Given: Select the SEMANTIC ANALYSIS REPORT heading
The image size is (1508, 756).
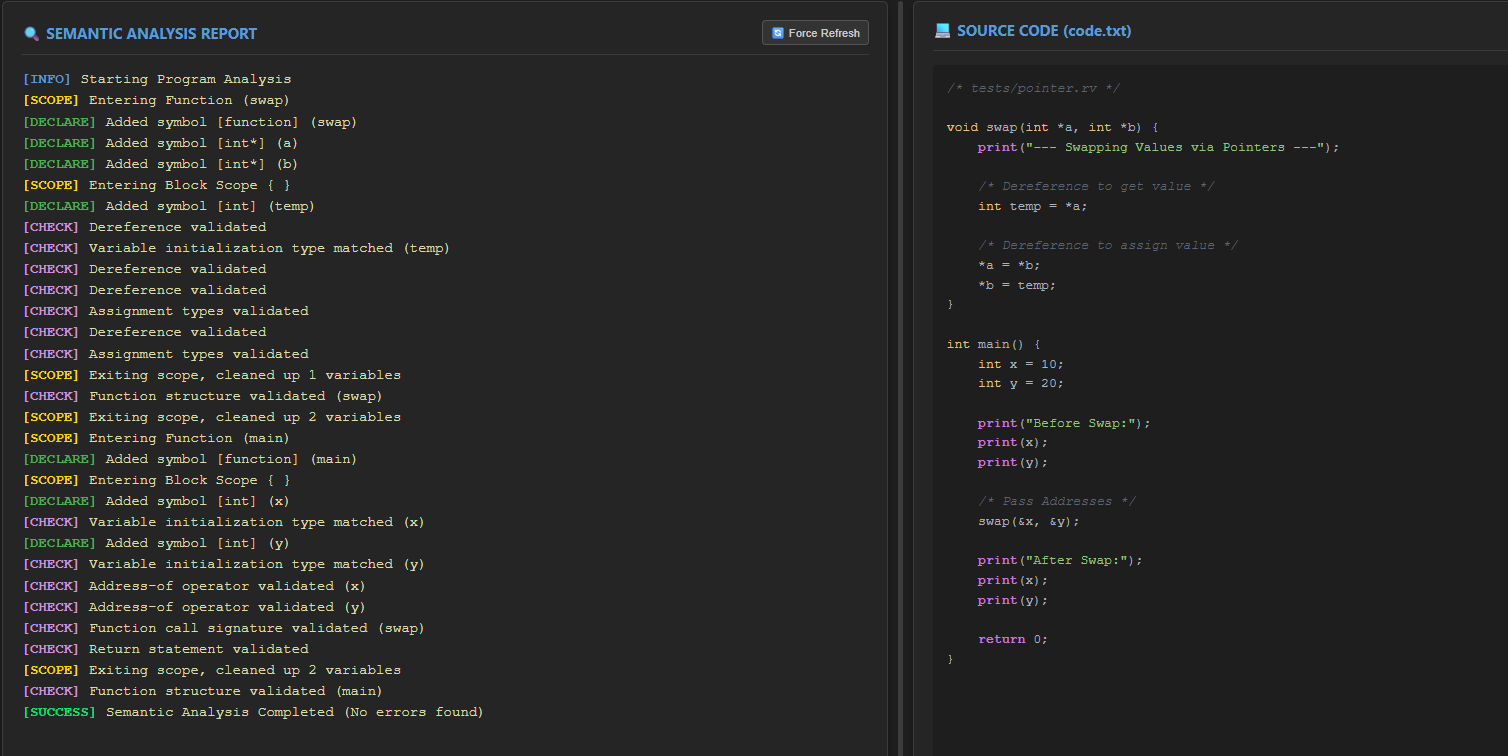Looking at the screenshot, I should [151, 34].
